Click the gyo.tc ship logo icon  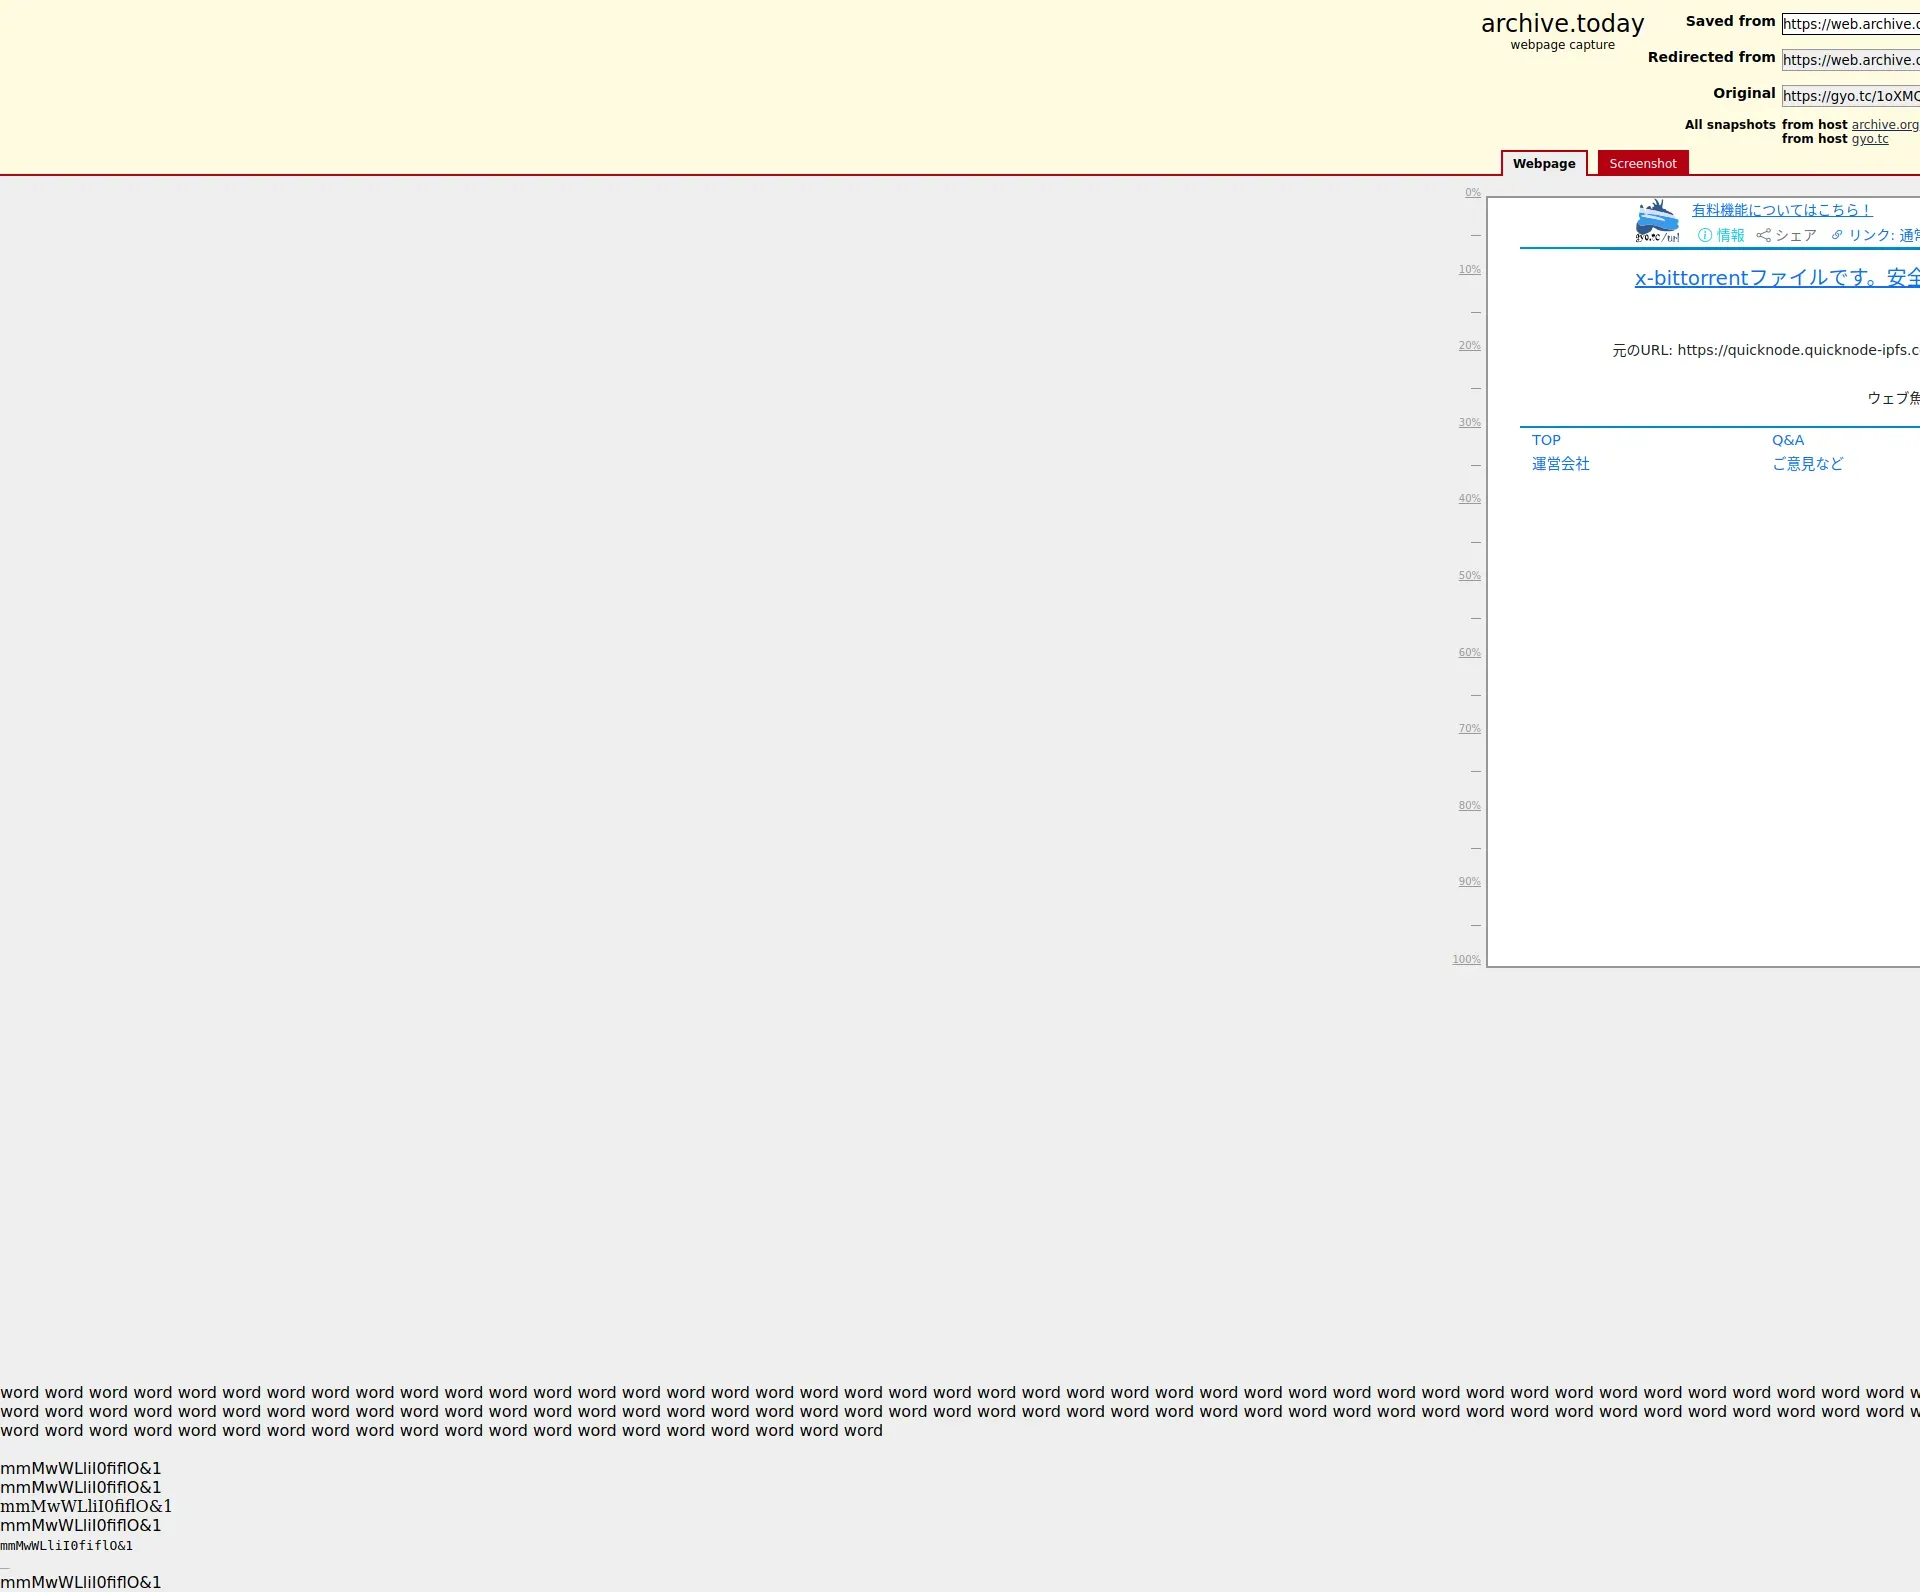pos(1657,221)
